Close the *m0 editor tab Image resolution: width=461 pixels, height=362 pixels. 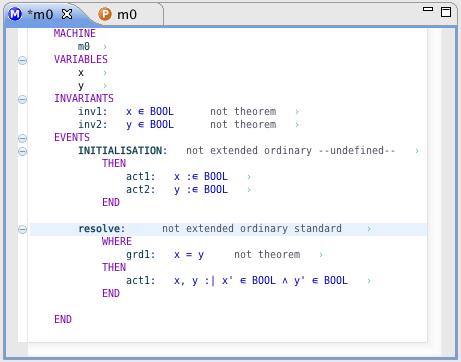pos(67,14)
